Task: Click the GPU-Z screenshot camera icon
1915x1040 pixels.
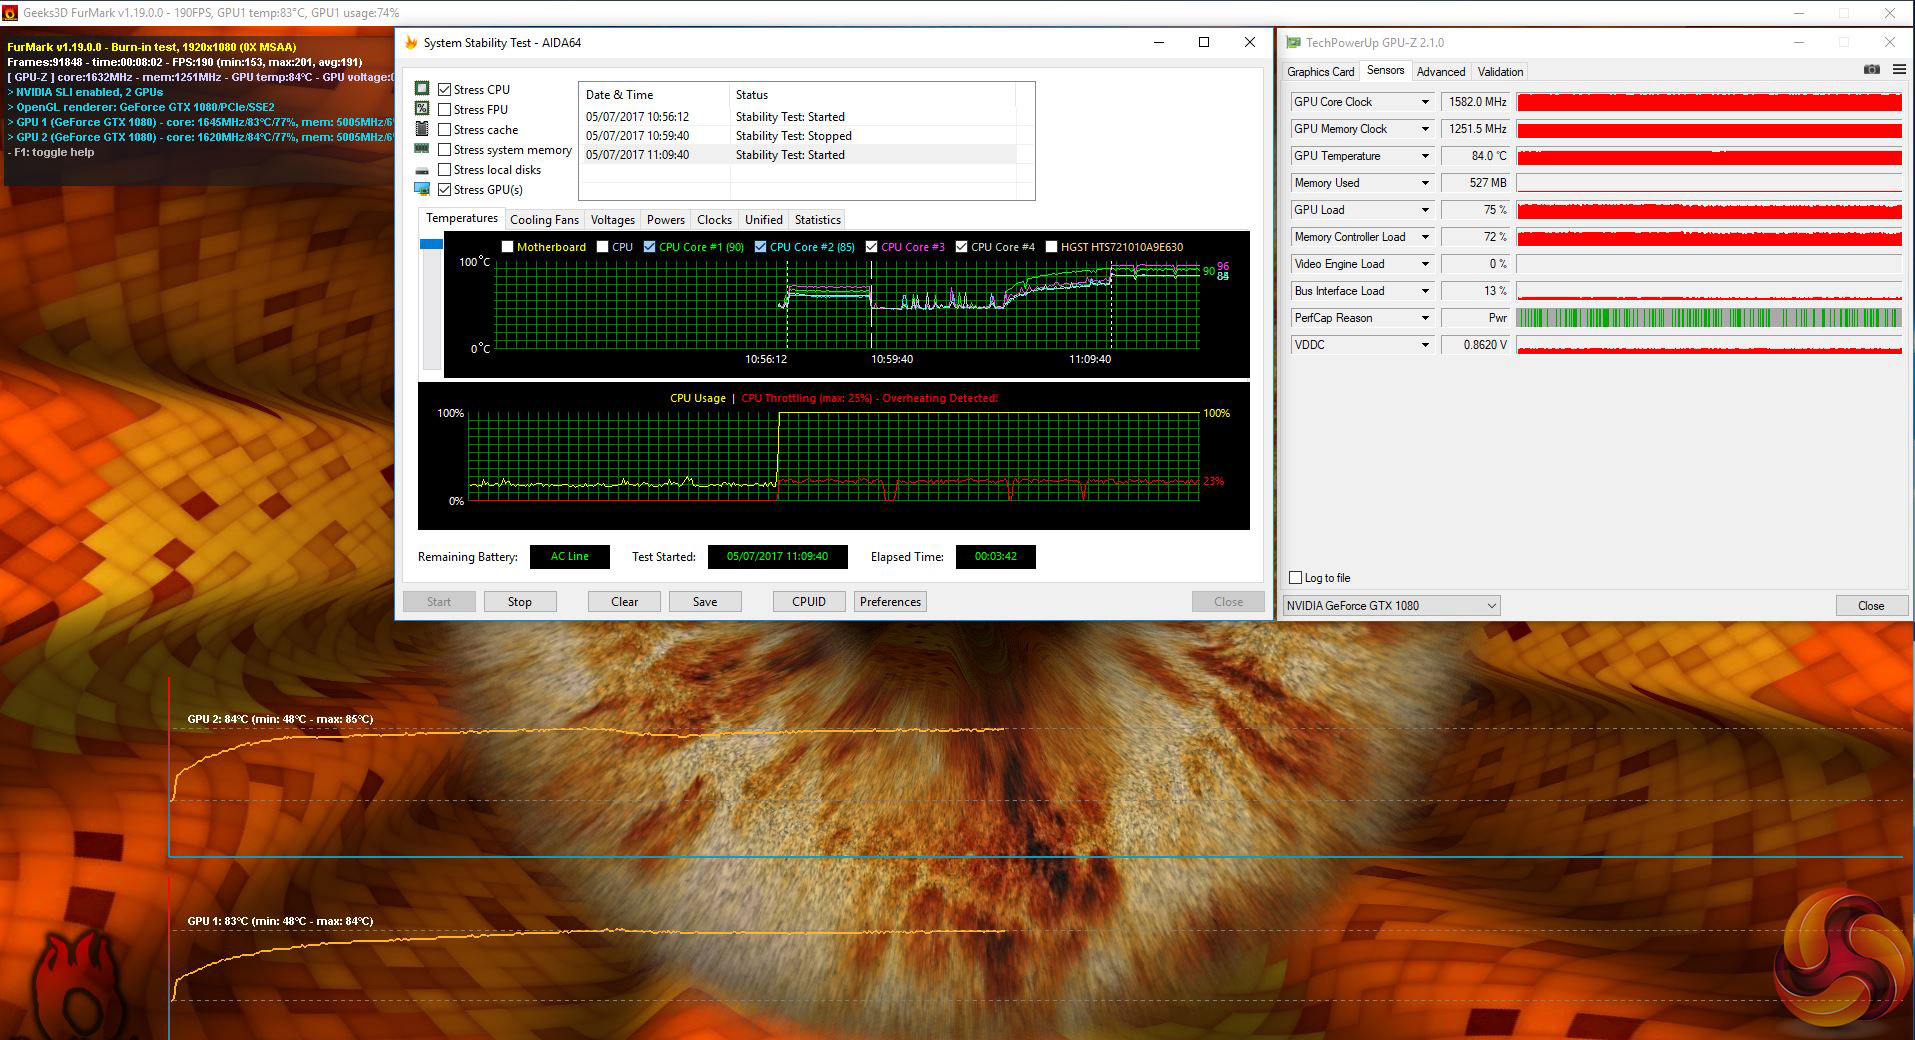Action: (1871, 70)
